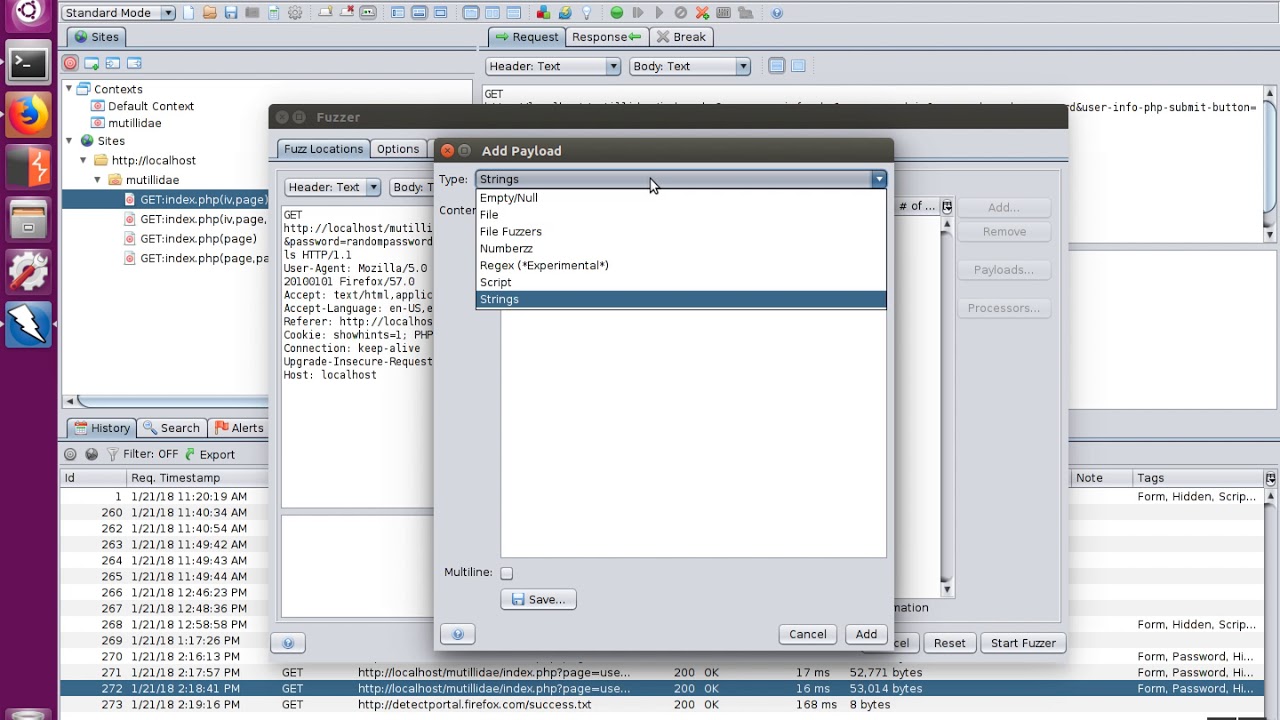Open the Standard Mode dropdown
The width and height of the screenshot is (1280, 720).
(118, 13)
